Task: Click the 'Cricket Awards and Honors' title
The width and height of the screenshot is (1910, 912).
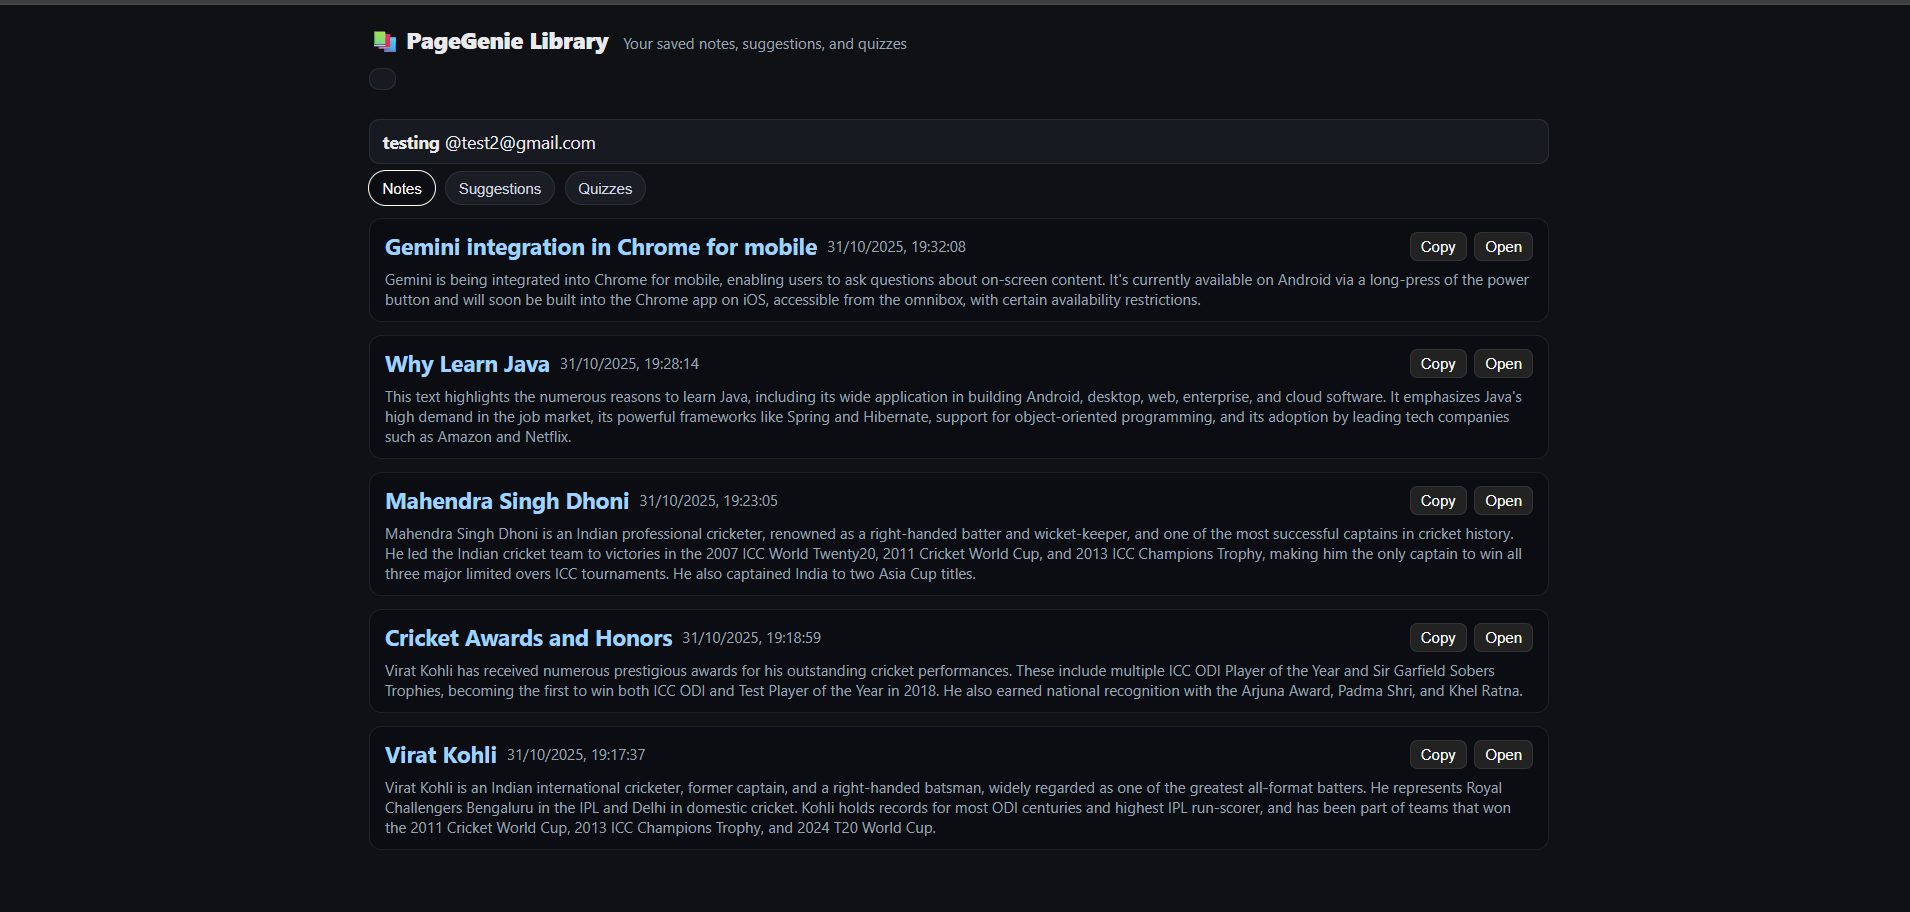Action: pos(528,638)
